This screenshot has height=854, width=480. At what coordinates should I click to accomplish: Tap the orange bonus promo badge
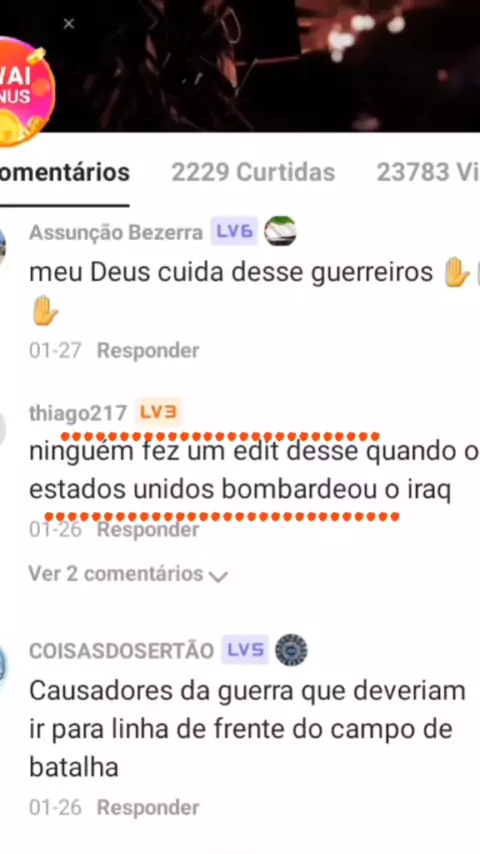pyautogui.click(x=25, y=90)
